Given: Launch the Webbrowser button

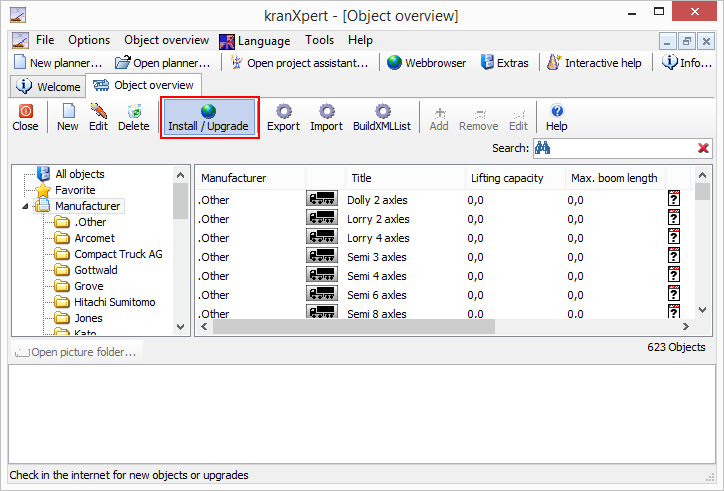Looking at the screenshot, I should [427, 63].
